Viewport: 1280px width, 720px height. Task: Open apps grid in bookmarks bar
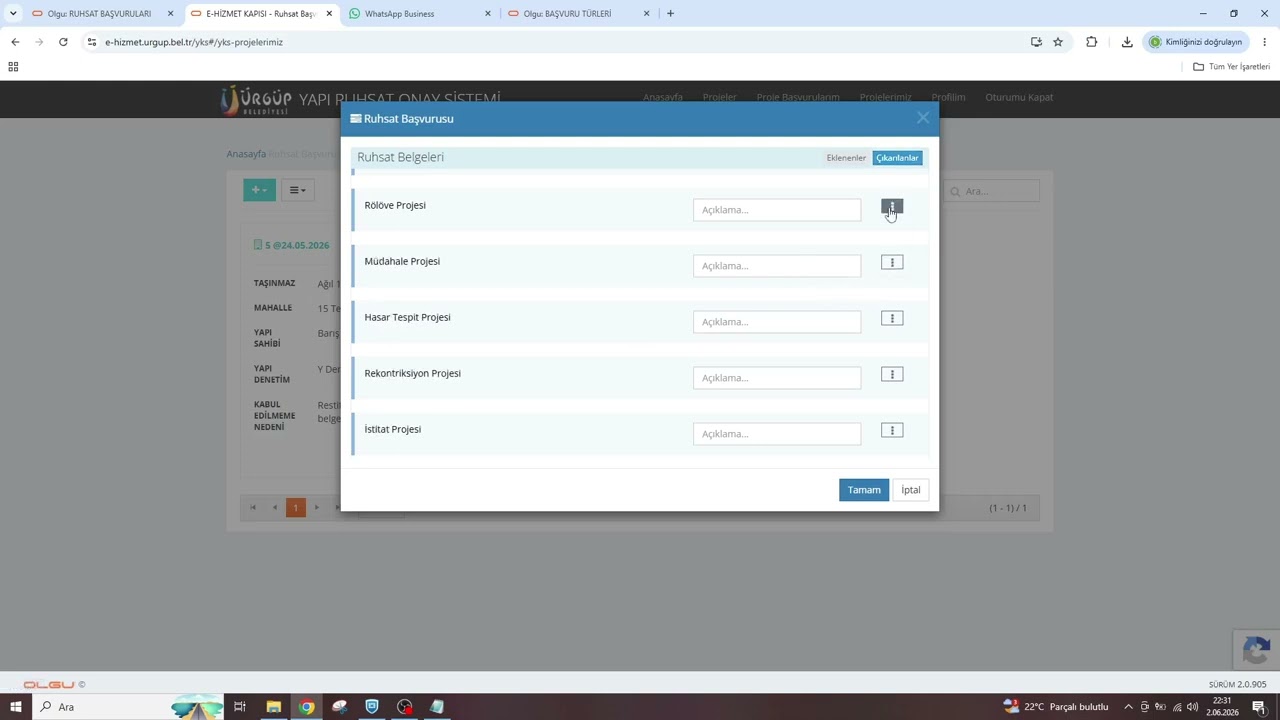13,67
